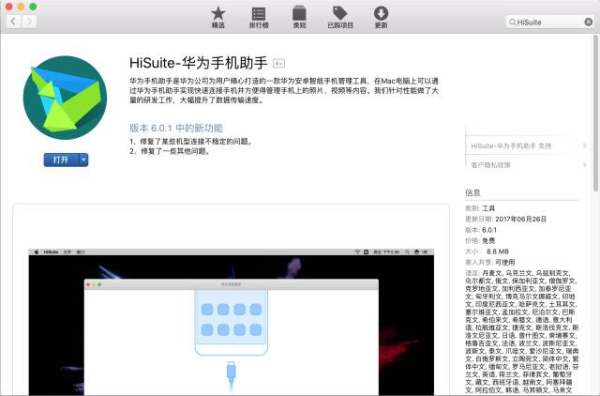Click the title HiSuite-华为手机助手

point(198,63)
